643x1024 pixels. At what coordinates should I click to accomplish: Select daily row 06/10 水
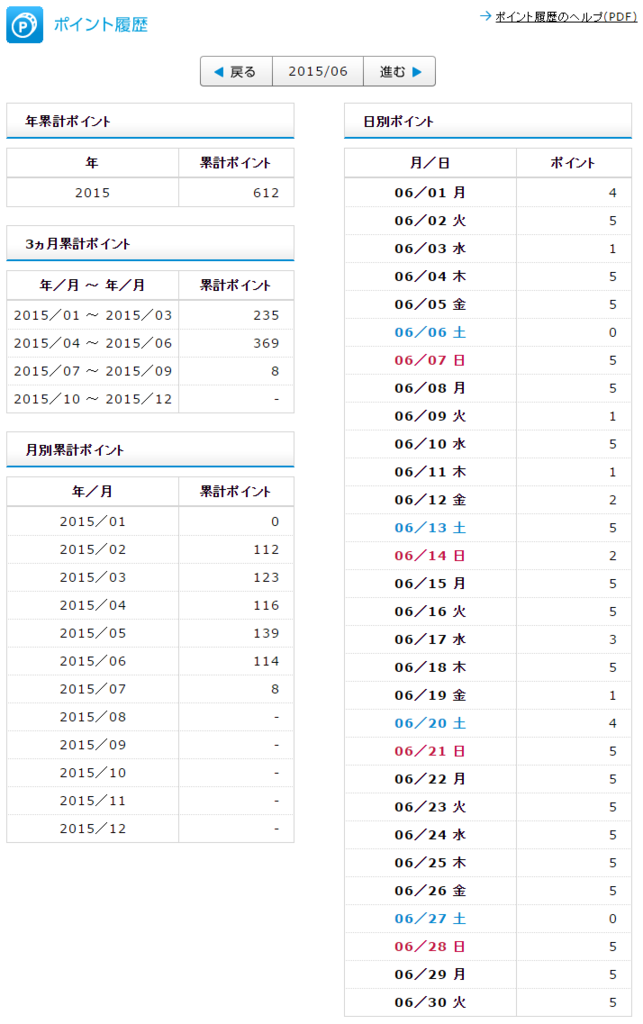(488, 443)
